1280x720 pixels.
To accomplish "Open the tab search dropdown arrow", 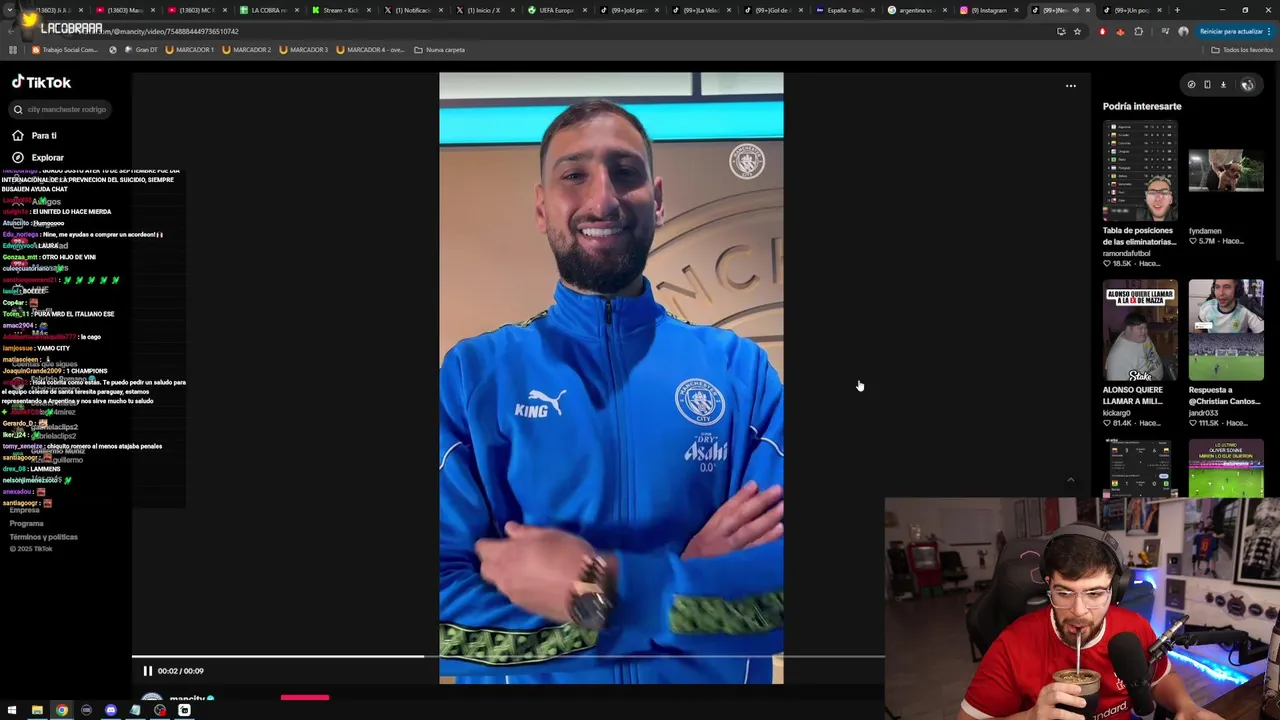I will 10,10.
